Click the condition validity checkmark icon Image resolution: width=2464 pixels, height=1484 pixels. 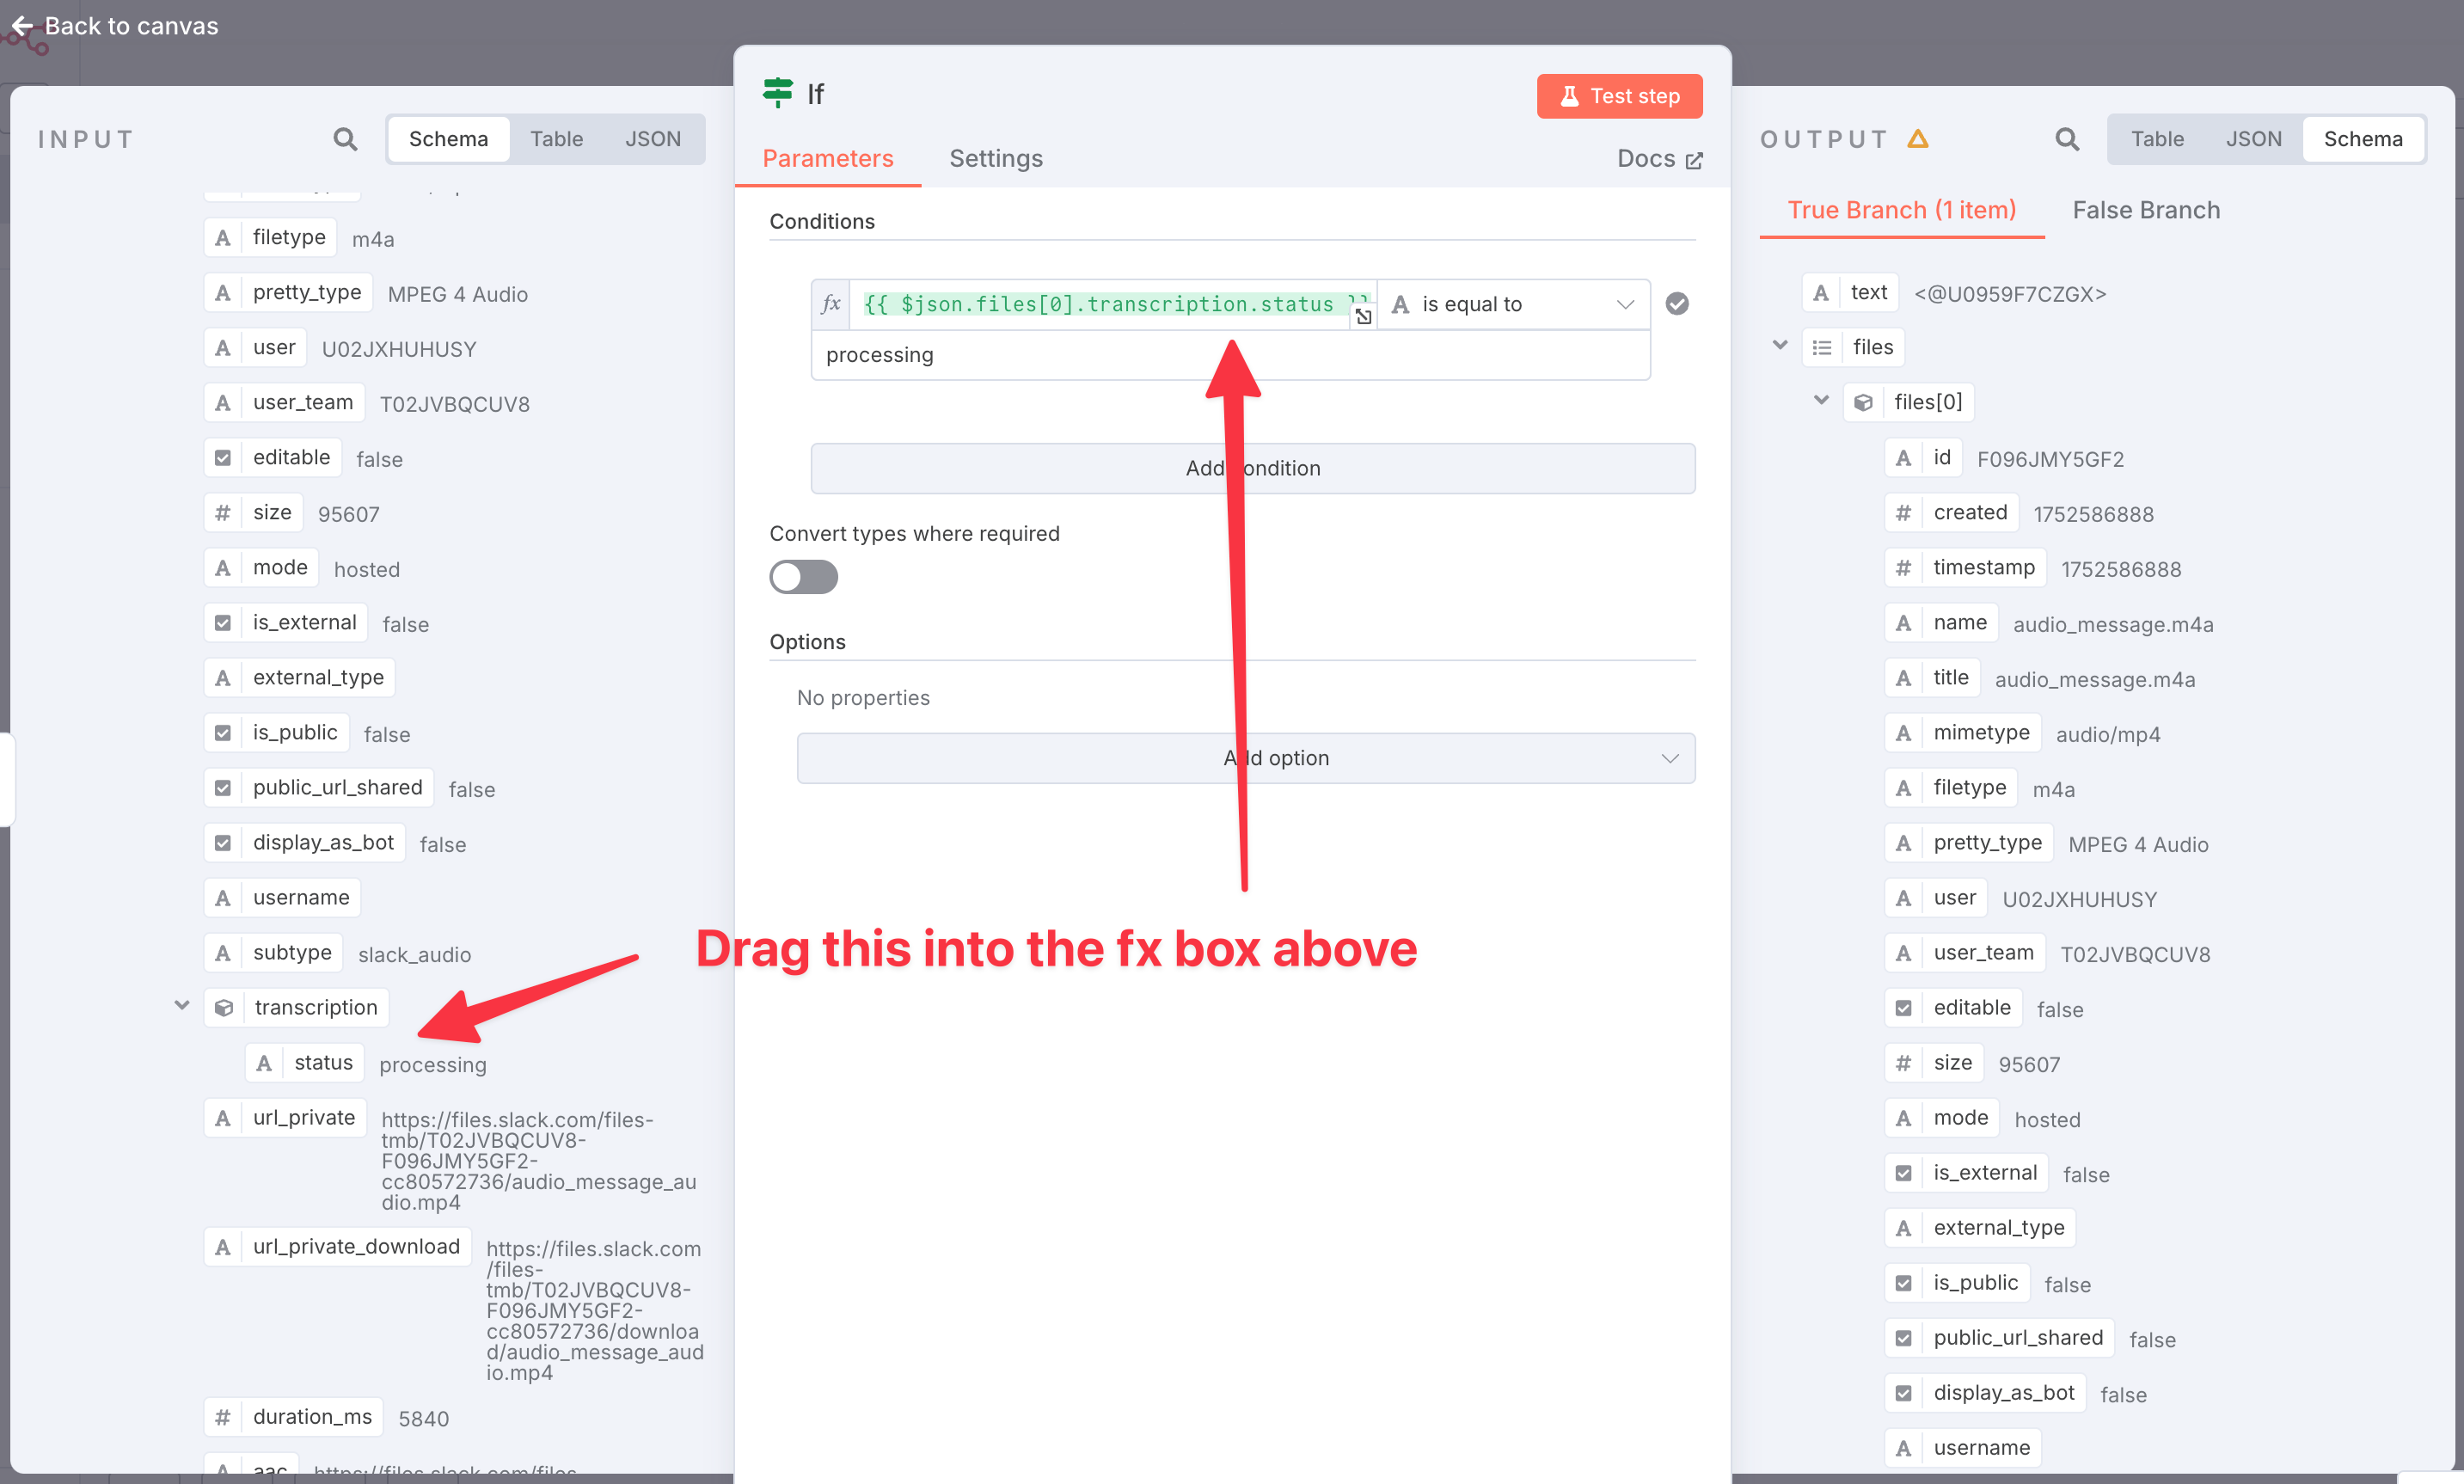(1677, 304)
